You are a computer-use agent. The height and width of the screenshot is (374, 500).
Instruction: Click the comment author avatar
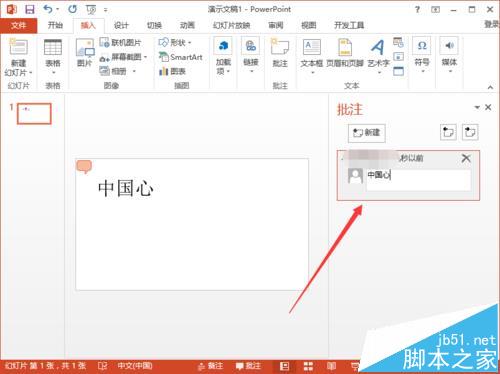coord(355,176)
